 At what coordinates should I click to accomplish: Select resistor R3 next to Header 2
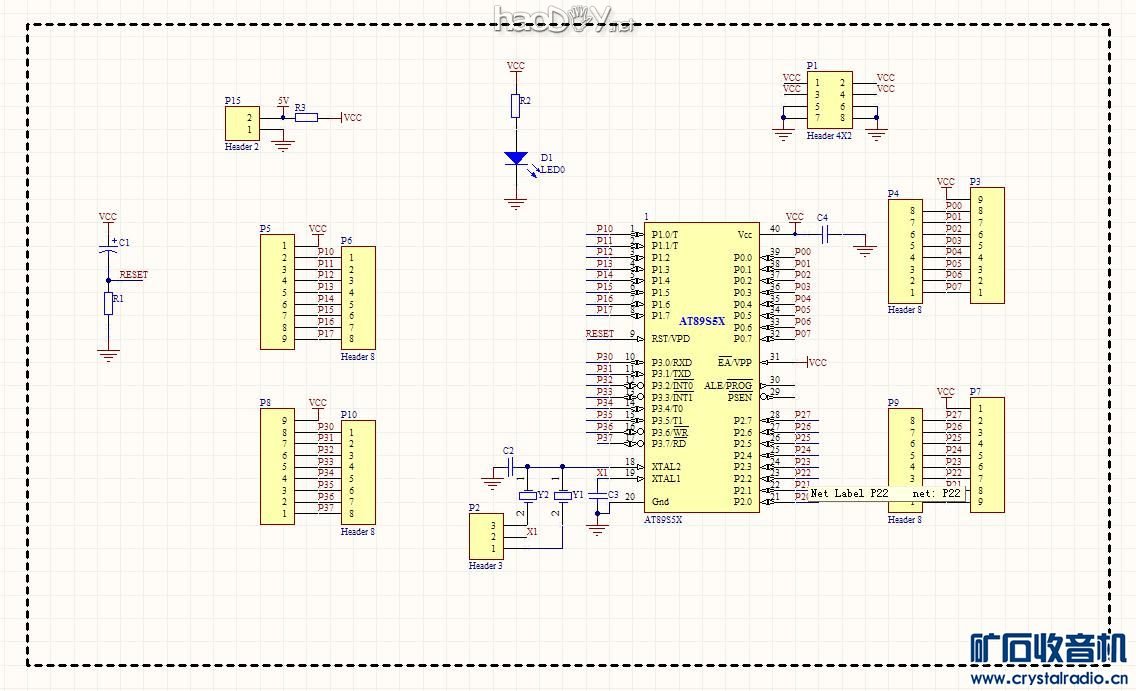tap(307, 117)
